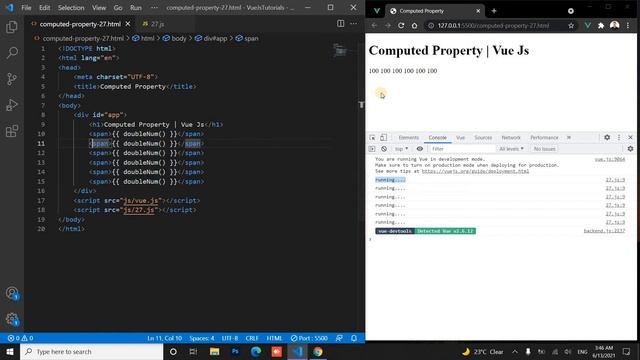Switch to the Elements tab in DevTools
The image size is (640, 360).
(x=409, y=138)
